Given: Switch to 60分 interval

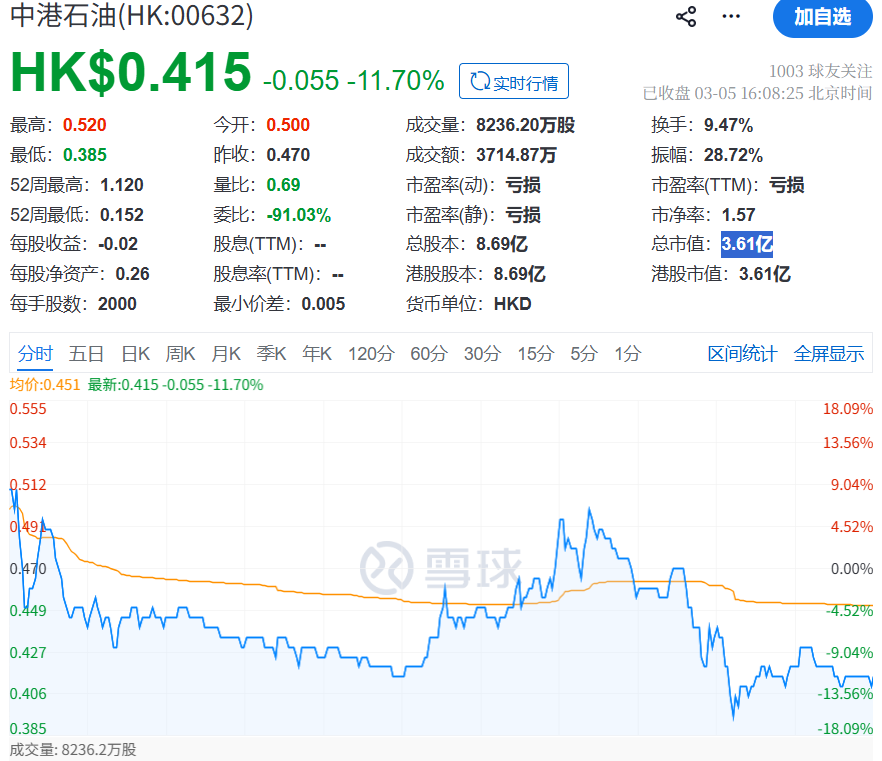Looking at the screenshot, I should 428,353.
